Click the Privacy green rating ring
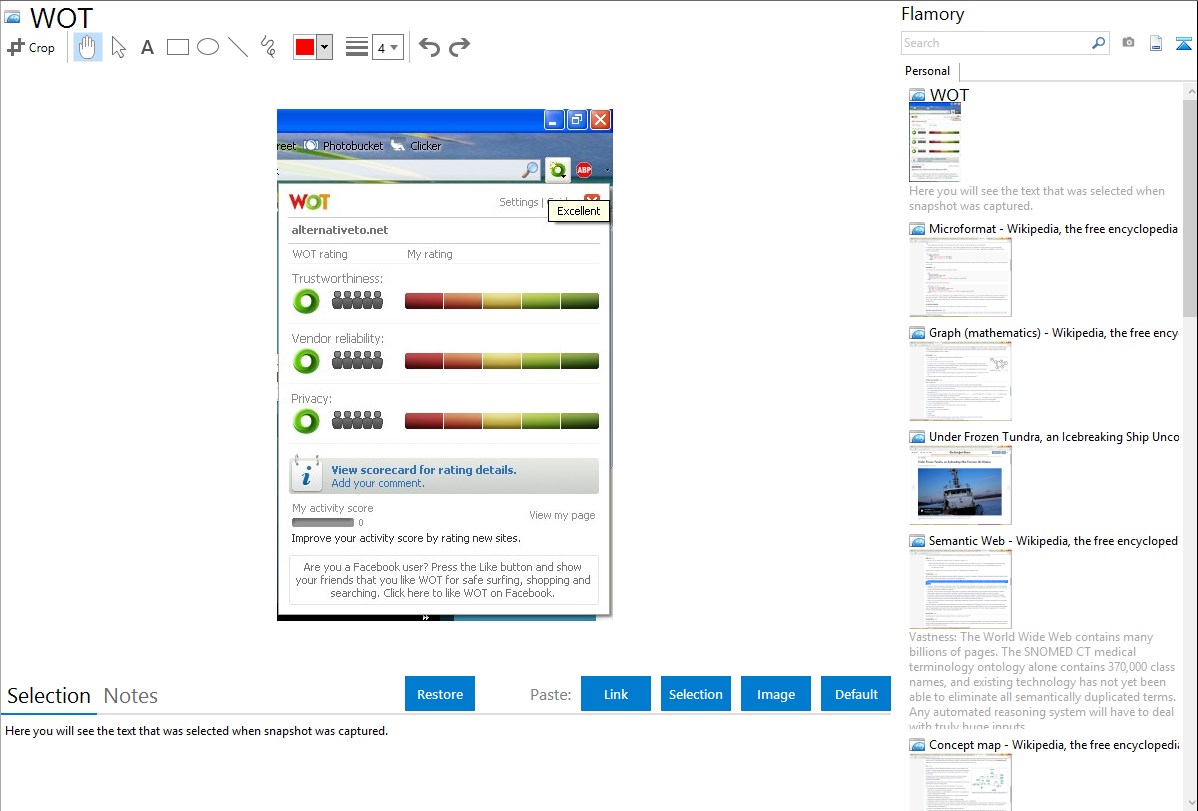The image size is (1198, 811). click(306, 420)
